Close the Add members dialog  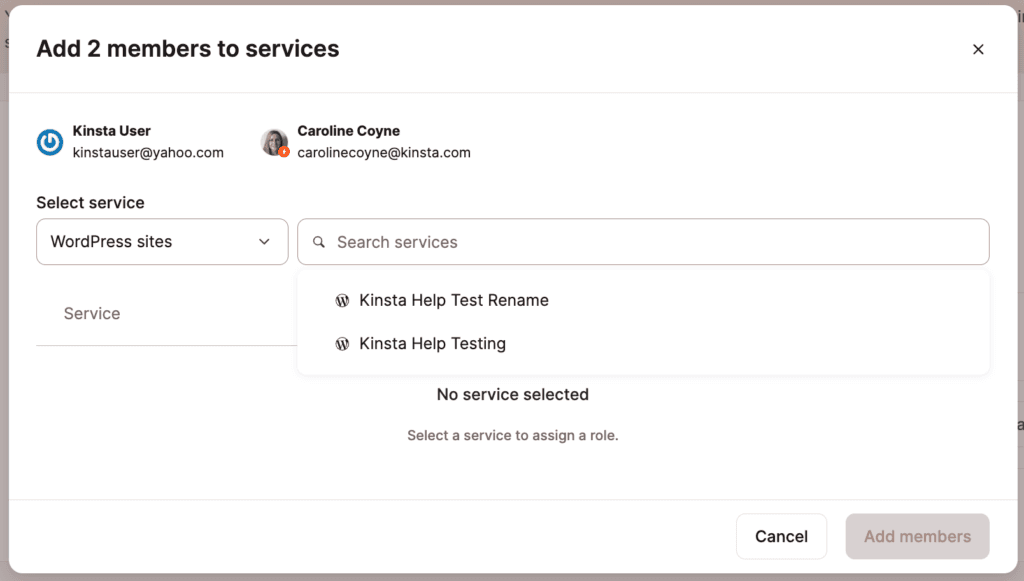click(978, 49)
